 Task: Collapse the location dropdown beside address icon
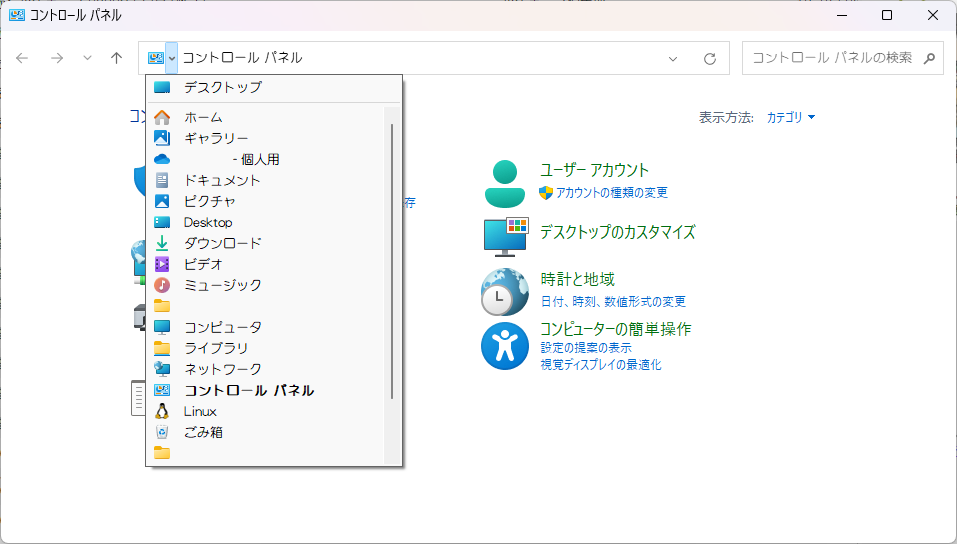pyautogui.click(x=172, y=58)
